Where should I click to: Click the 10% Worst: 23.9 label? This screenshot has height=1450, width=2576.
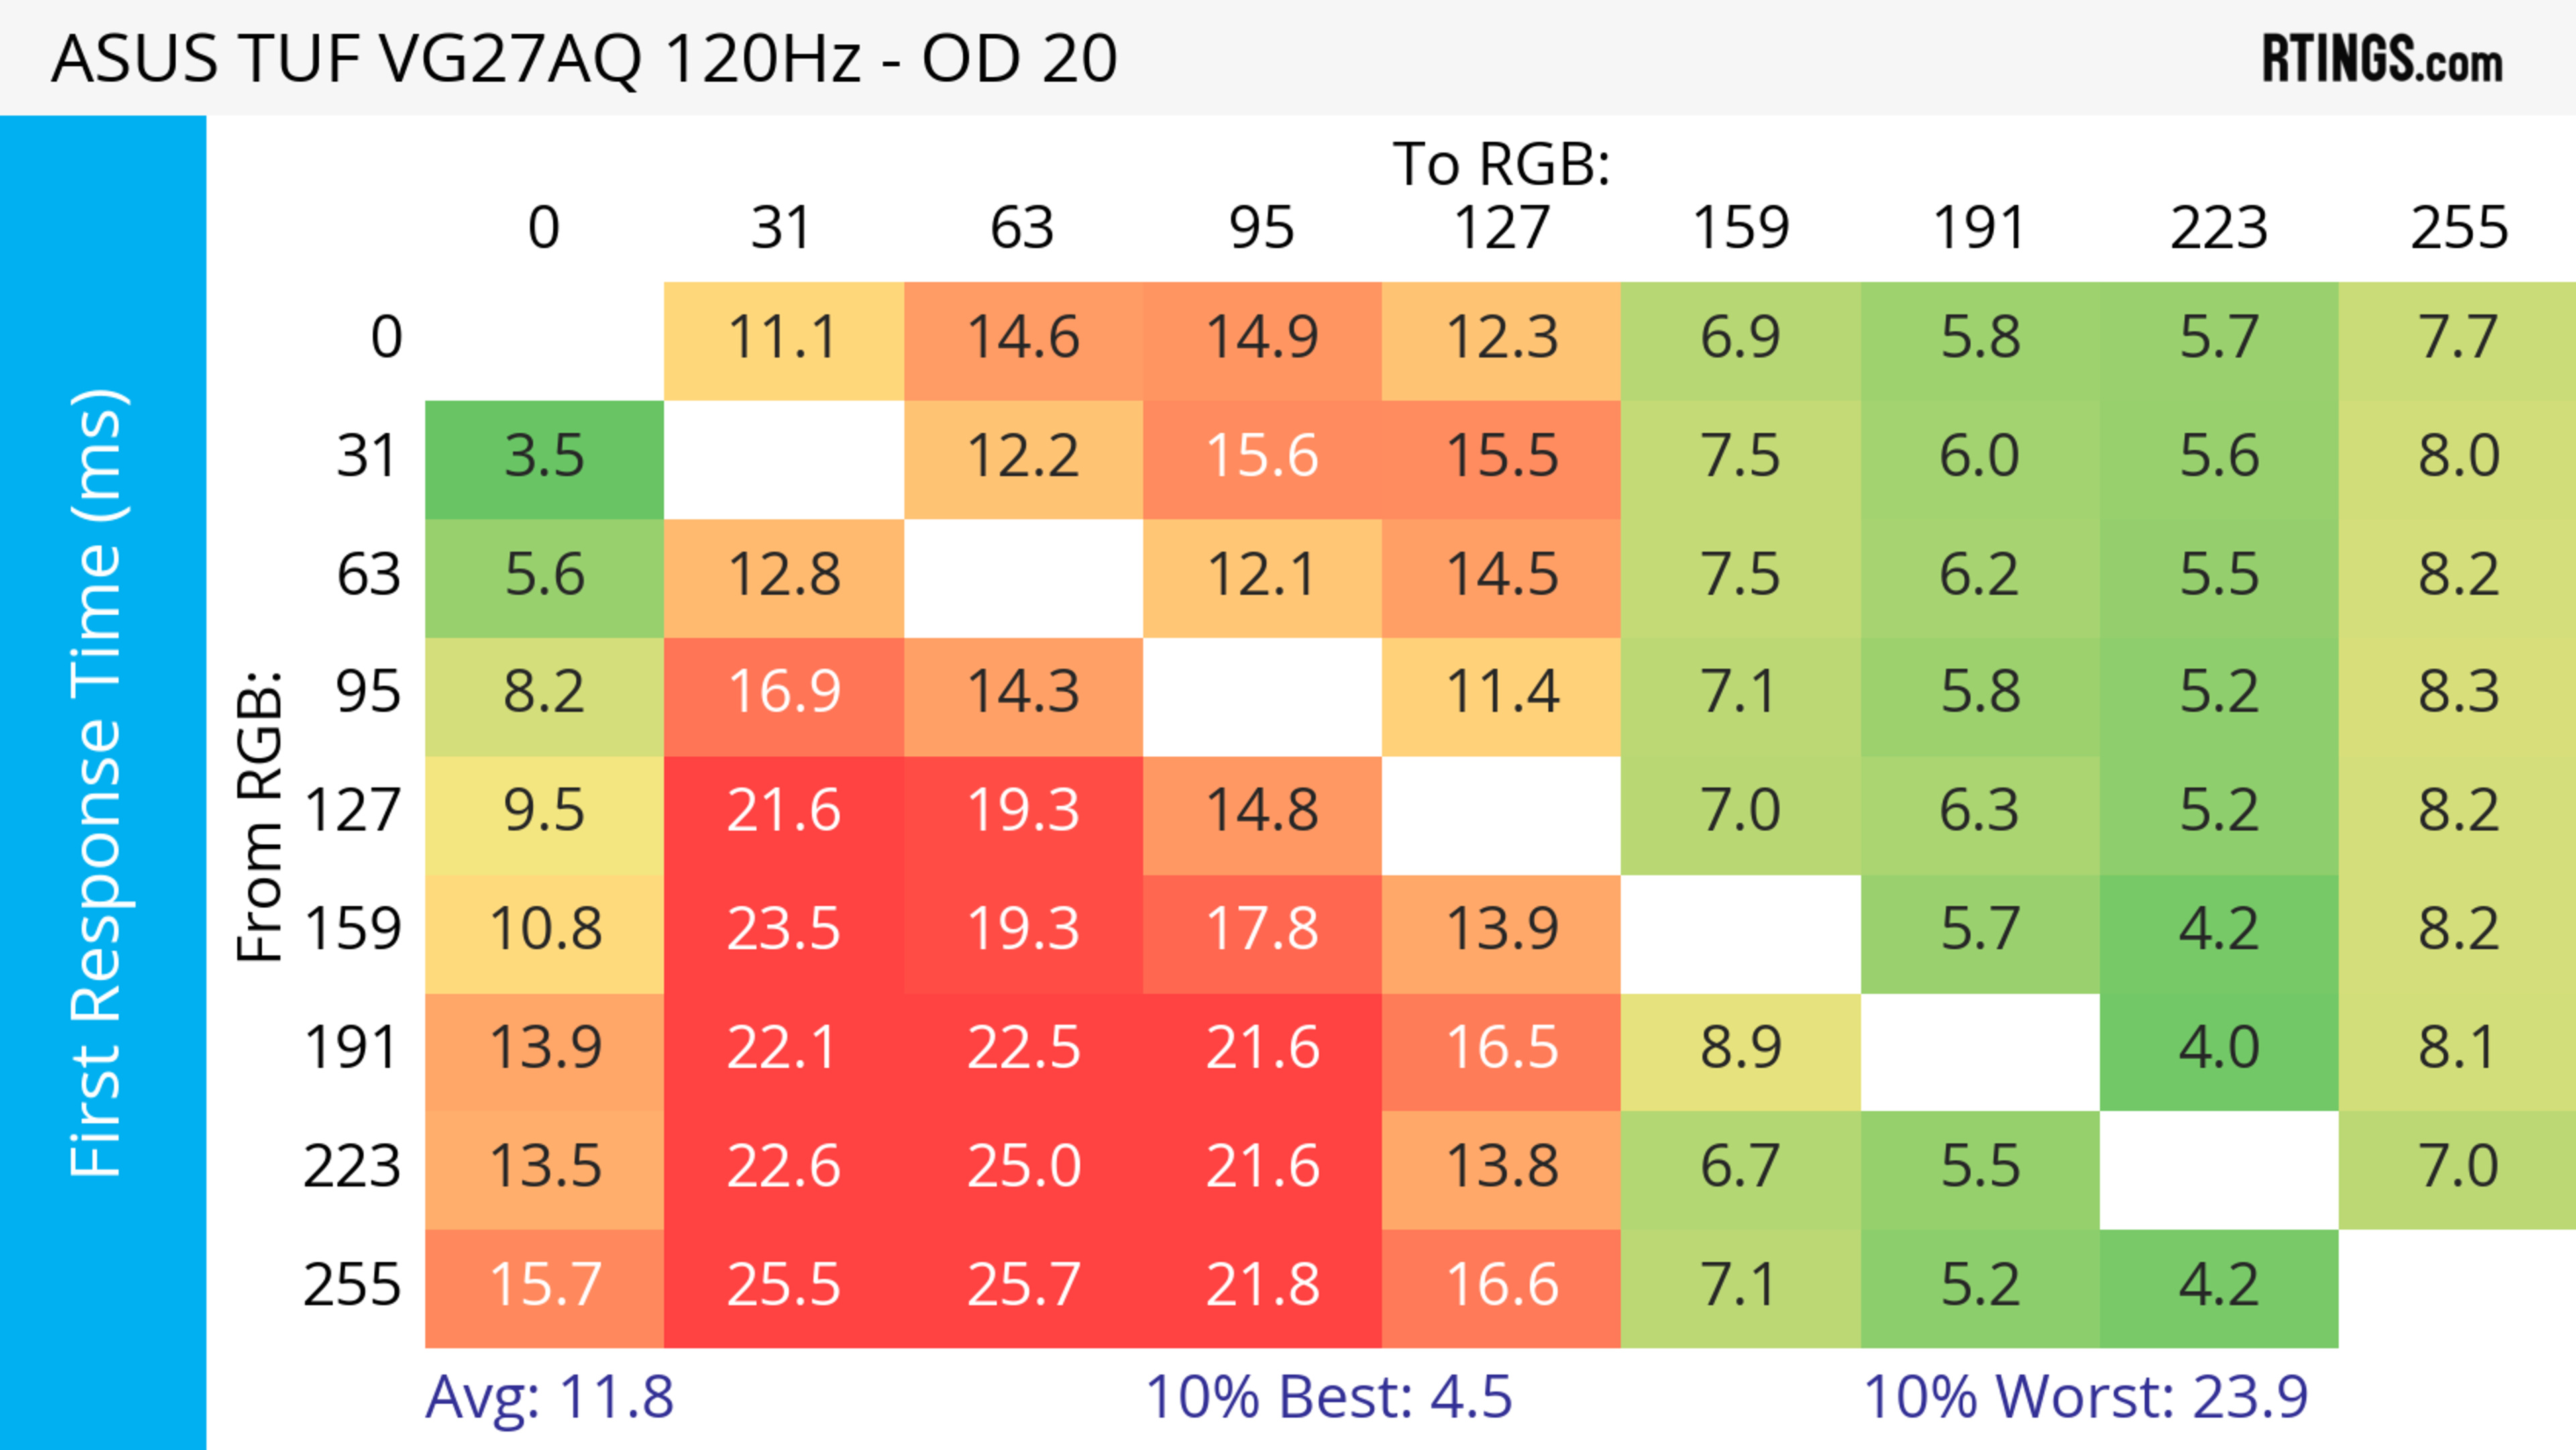pos(2085,1397)
